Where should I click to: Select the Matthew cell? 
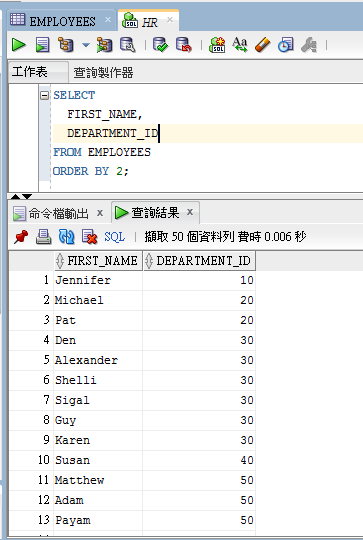point(98,480)
